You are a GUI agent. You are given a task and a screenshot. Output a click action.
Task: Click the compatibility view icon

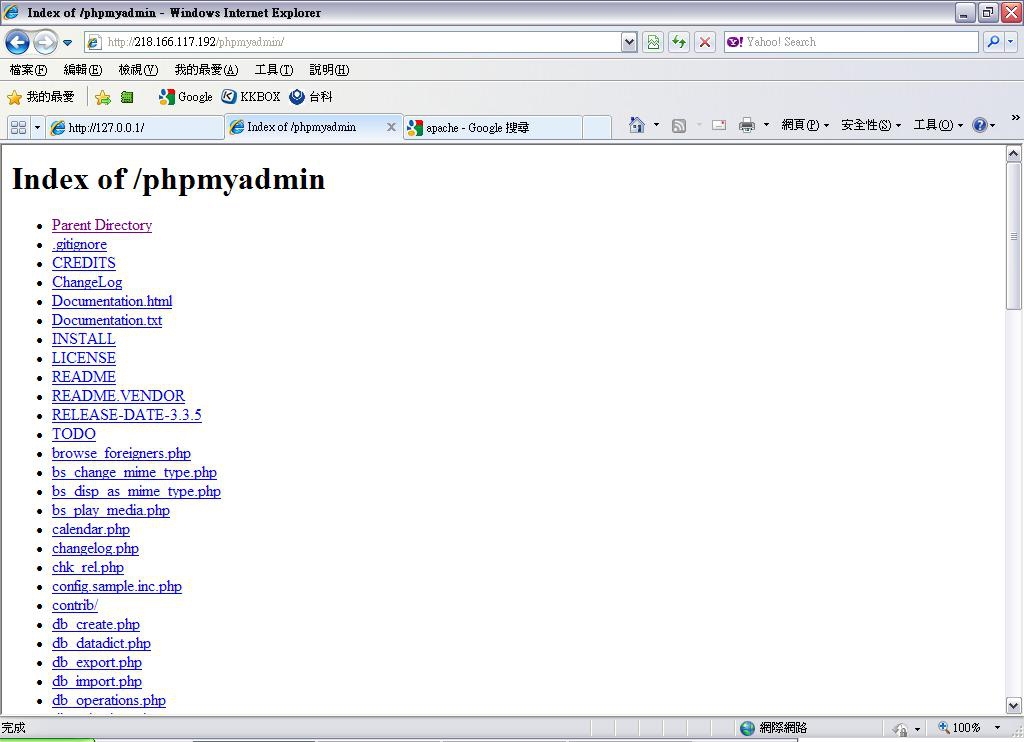coord(653,42)
